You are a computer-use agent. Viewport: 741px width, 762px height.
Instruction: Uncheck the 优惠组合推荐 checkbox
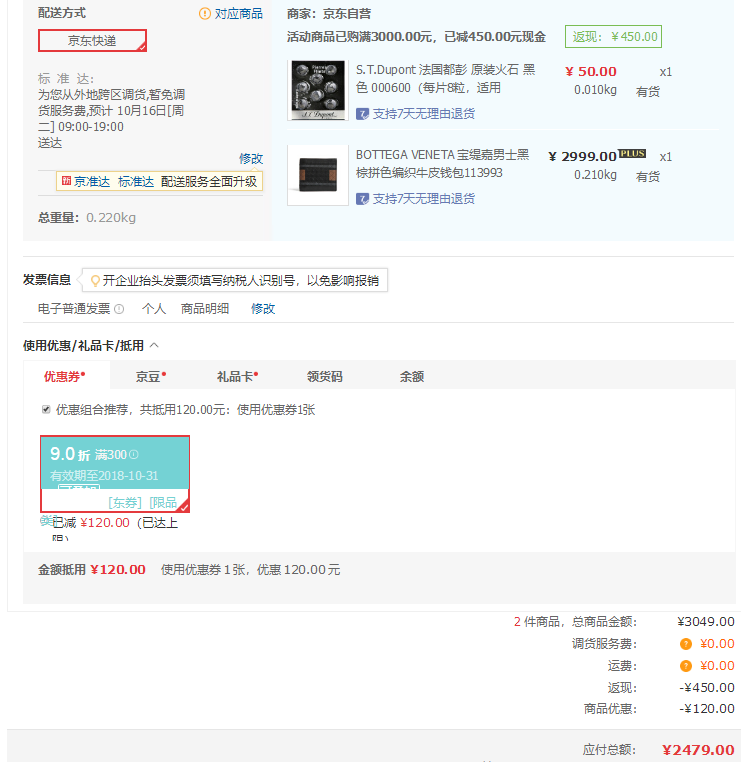46,409
